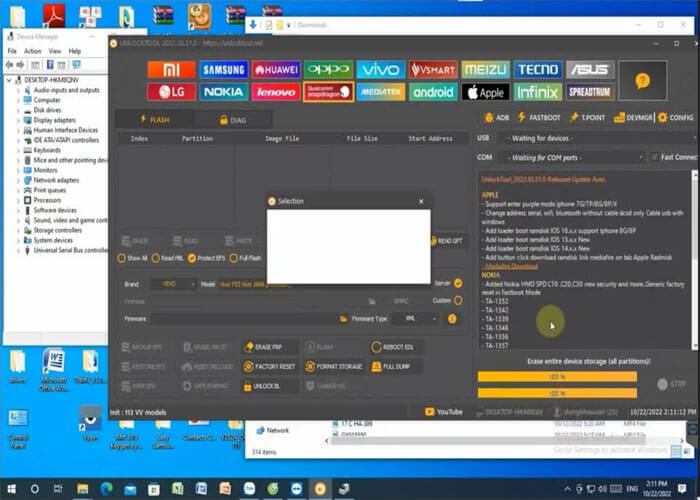Select the Custom loader option

(458, 300)
